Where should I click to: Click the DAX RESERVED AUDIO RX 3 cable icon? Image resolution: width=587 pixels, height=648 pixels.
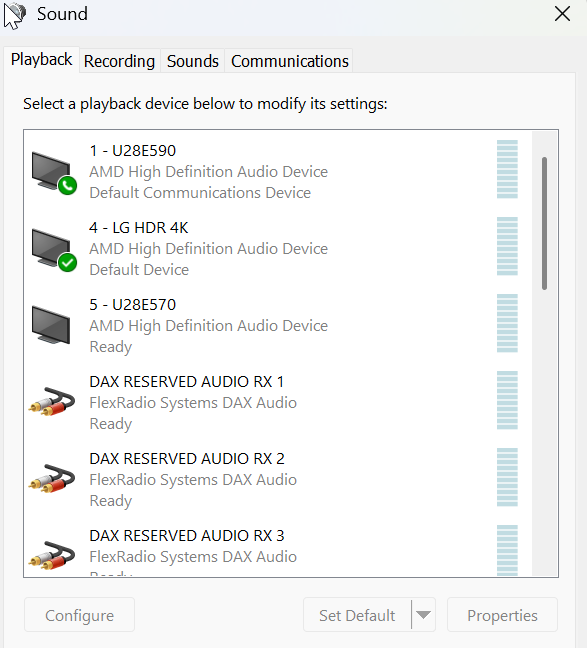pyautogui.click(x=52, y=555)
